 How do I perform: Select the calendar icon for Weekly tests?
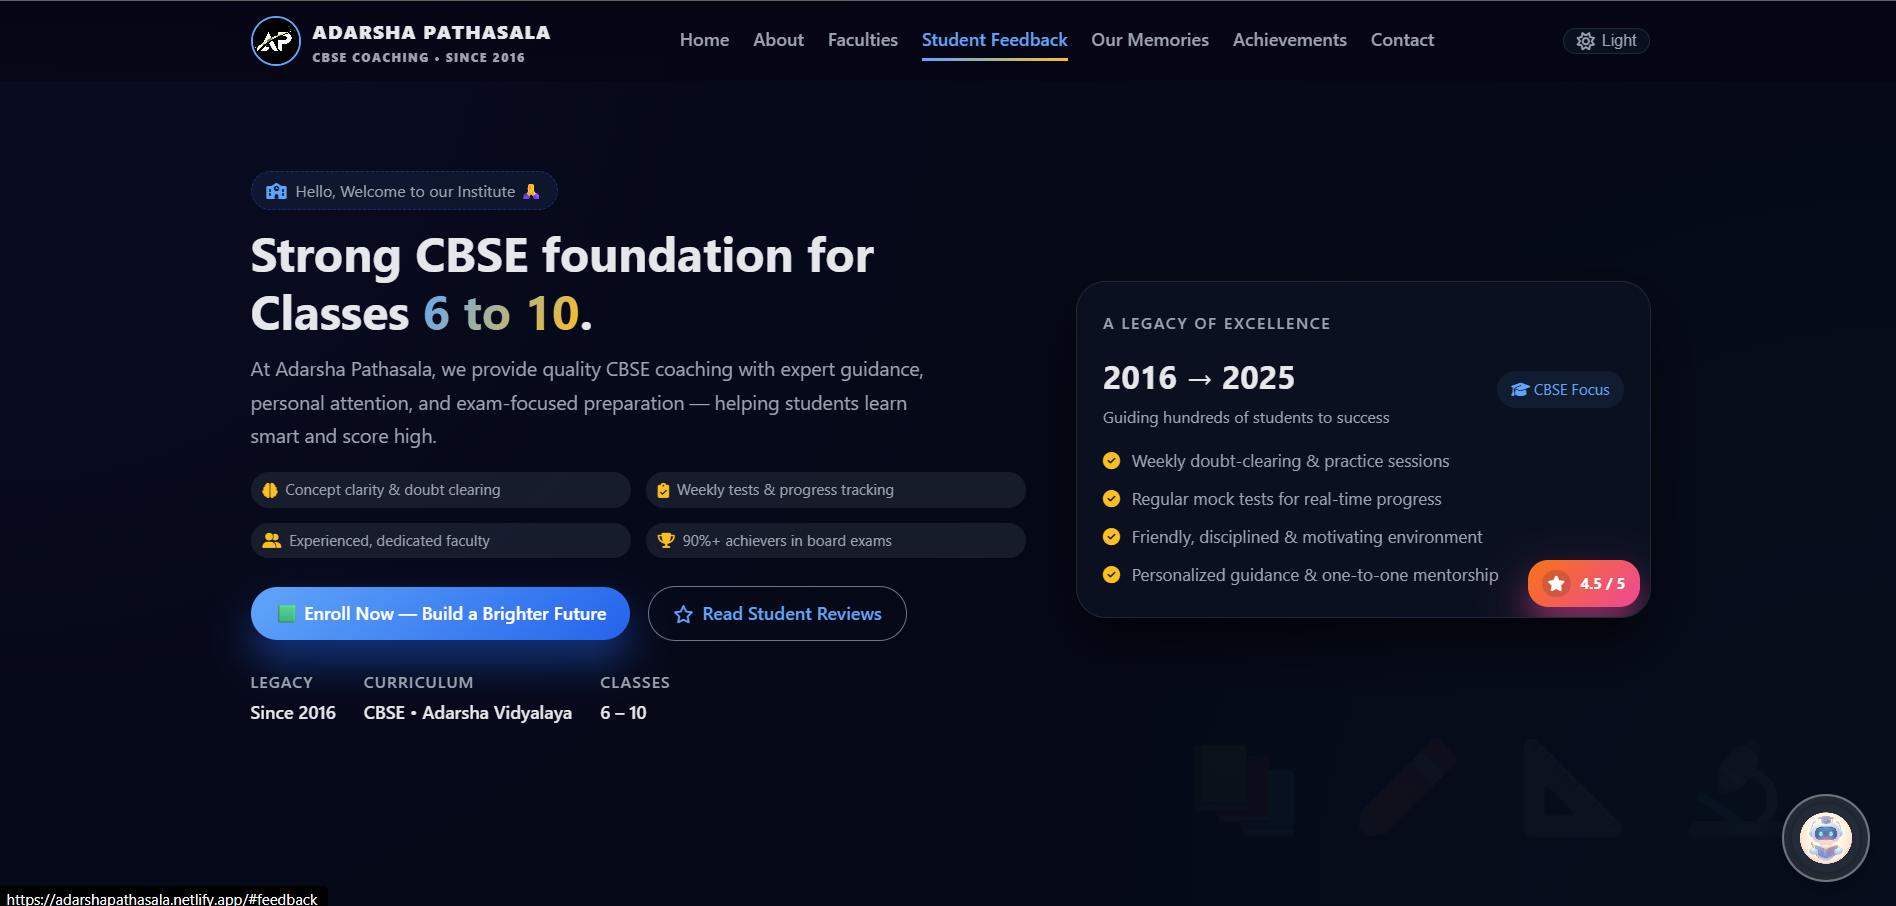(663, 490)
